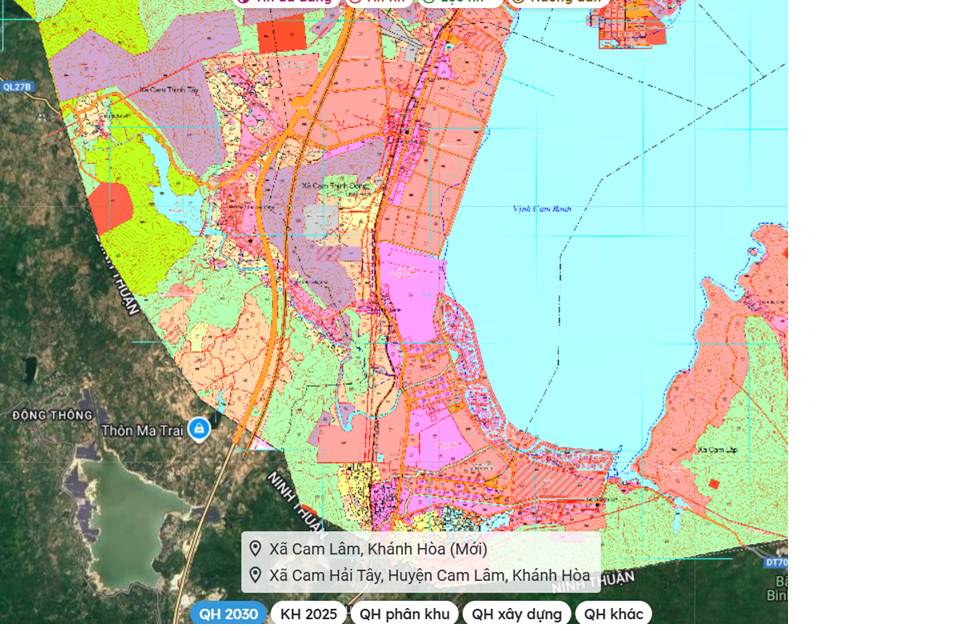Open the QH phân khu tab
This screenshot has width=953, height=631.
coord(404,613)
